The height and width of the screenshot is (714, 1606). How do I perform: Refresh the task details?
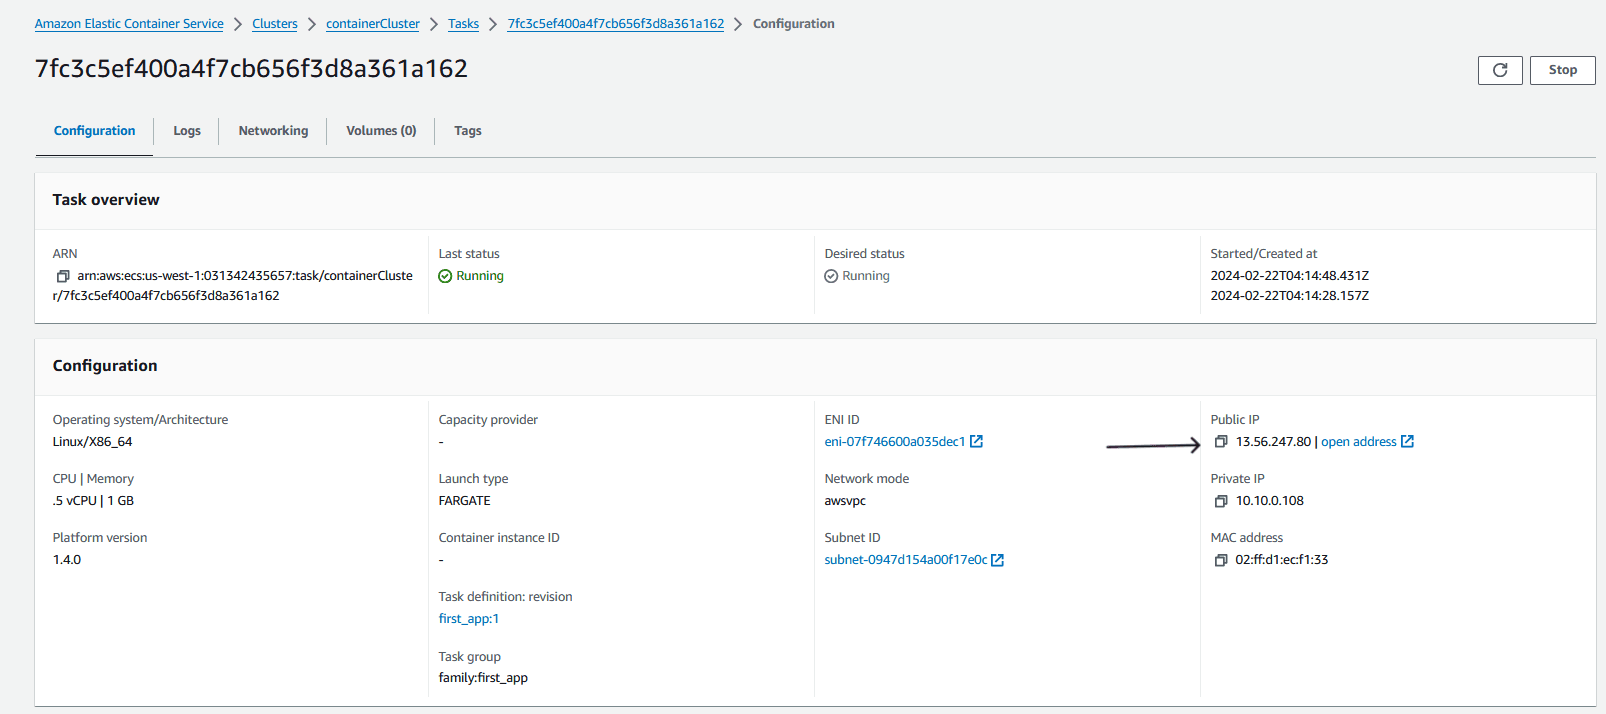coord(1500,70)
